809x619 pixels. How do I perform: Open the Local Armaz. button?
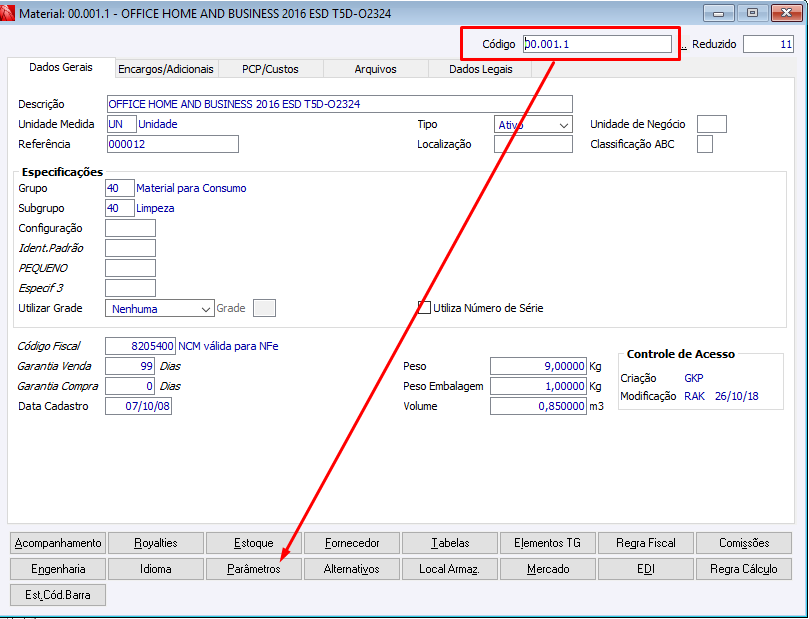click(x=450, y=569)
